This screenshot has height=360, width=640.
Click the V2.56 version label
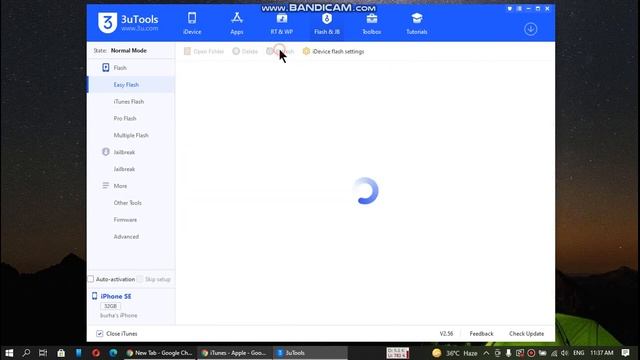tap(446, 333)
